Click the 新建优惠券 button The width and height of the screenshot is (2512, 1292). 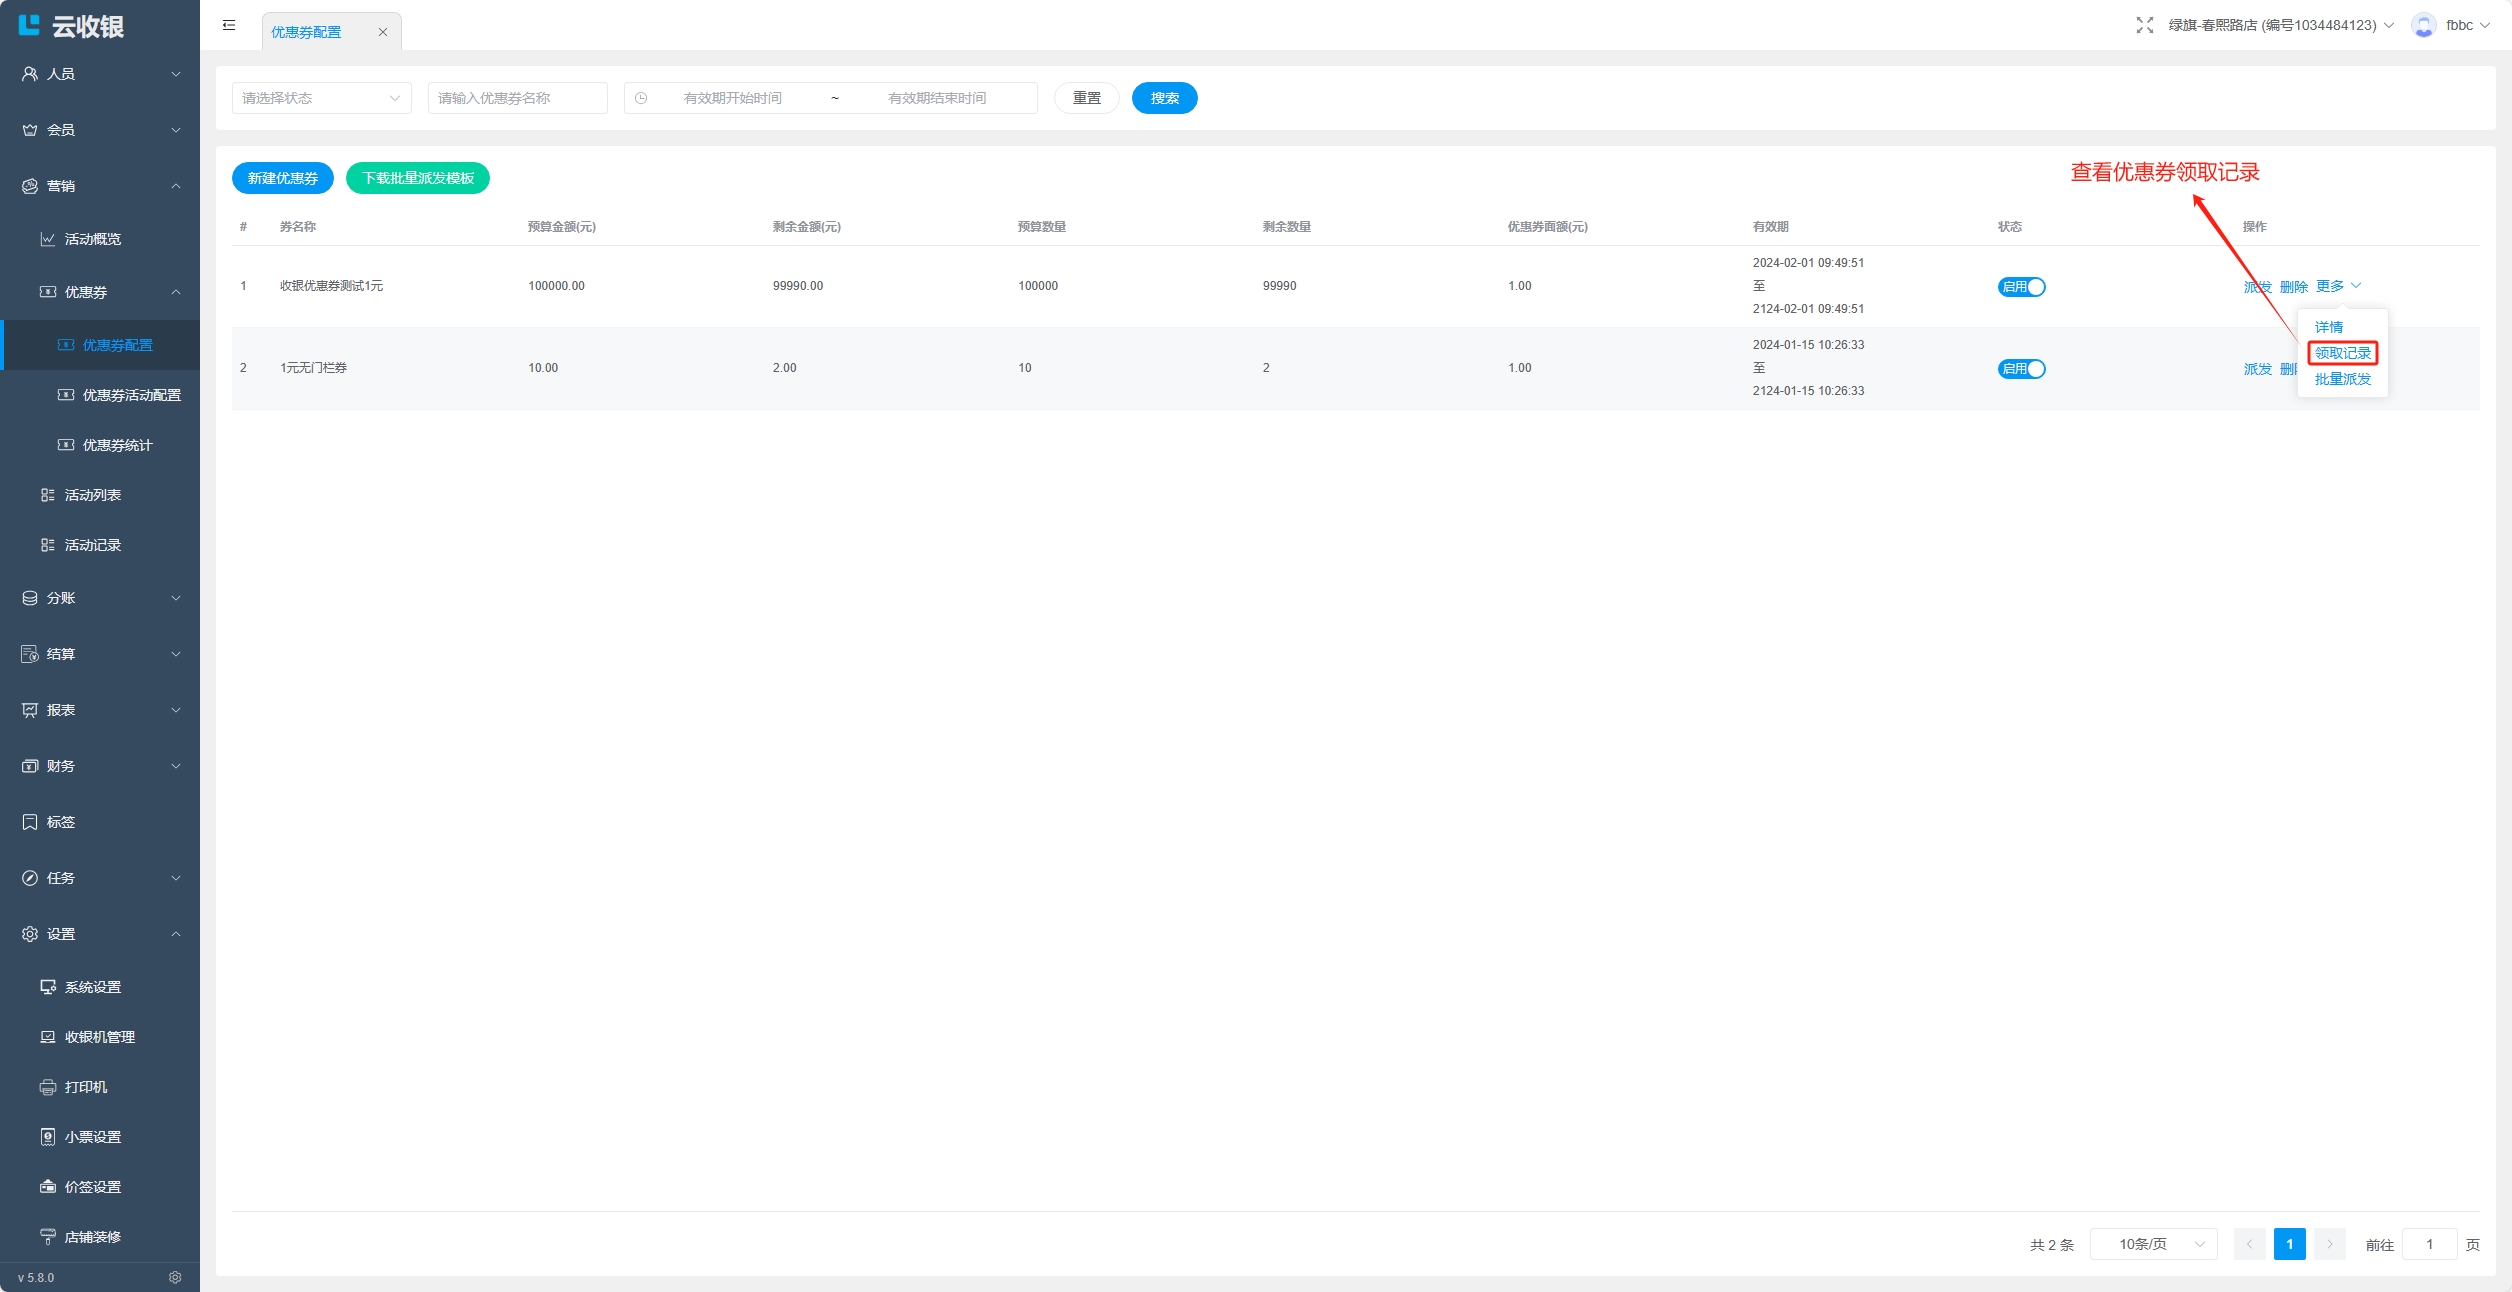(x=282, y=178)
